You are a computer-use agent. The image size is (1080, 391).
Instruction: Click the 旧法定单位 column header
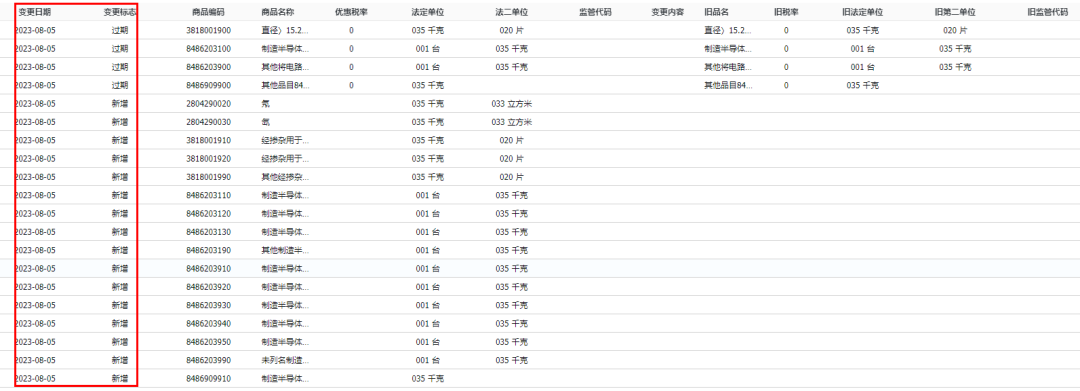(x=862, y=12)
